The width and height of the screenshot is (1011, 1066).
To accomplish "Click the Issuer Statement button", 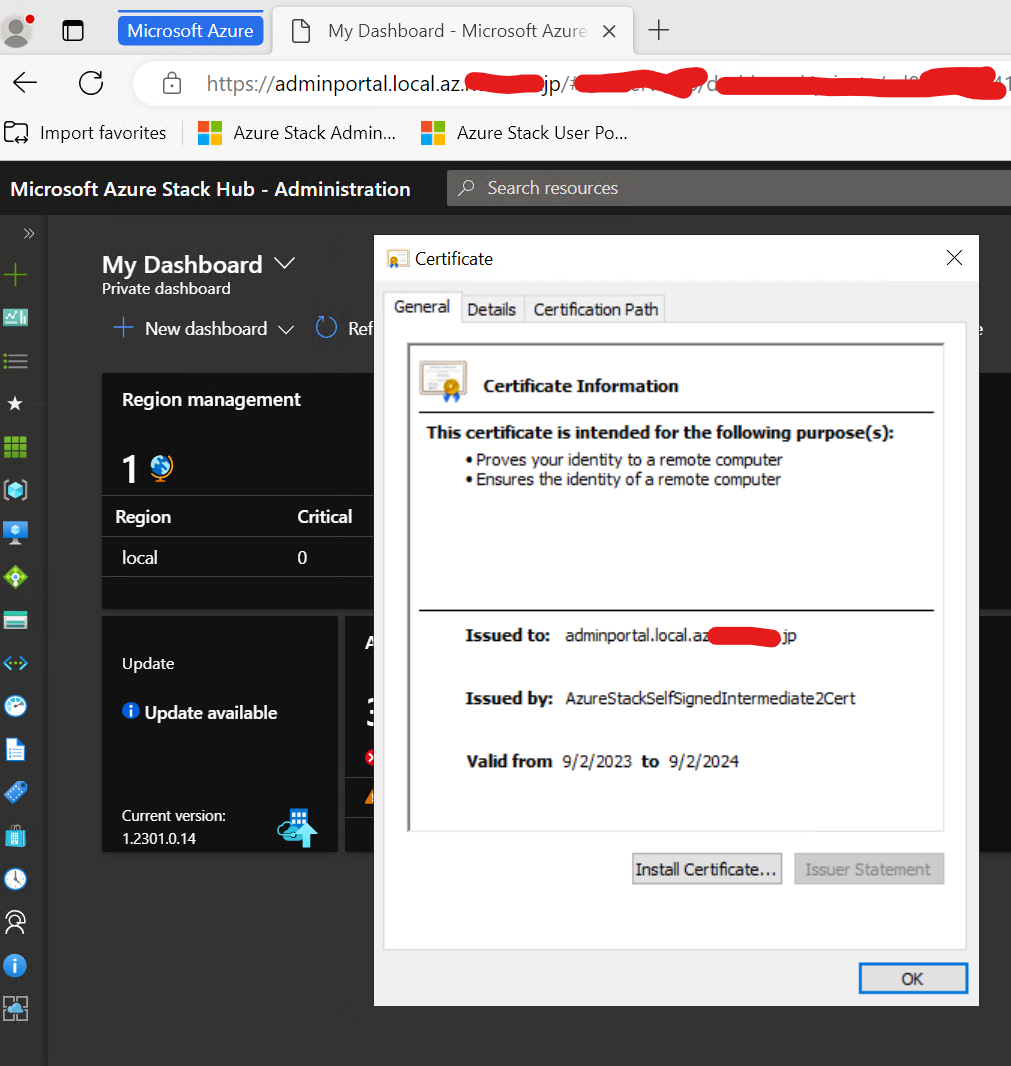I will (x=868, y=869).
